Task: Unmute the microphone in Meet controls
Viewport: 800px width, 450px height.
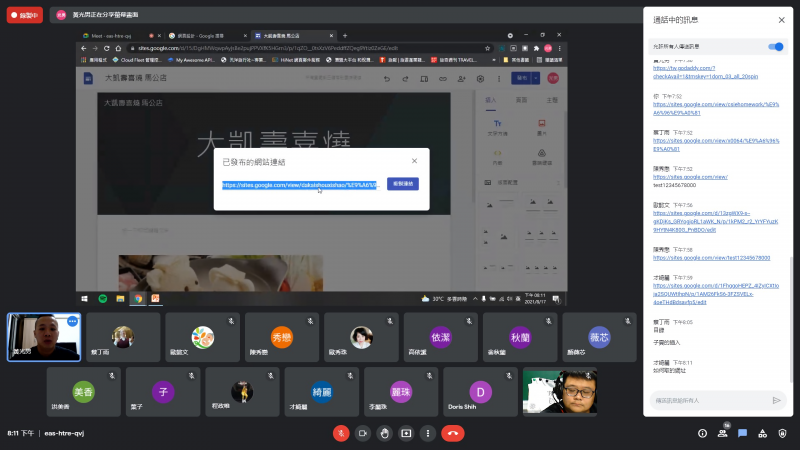Action: (x=341, y=433)
